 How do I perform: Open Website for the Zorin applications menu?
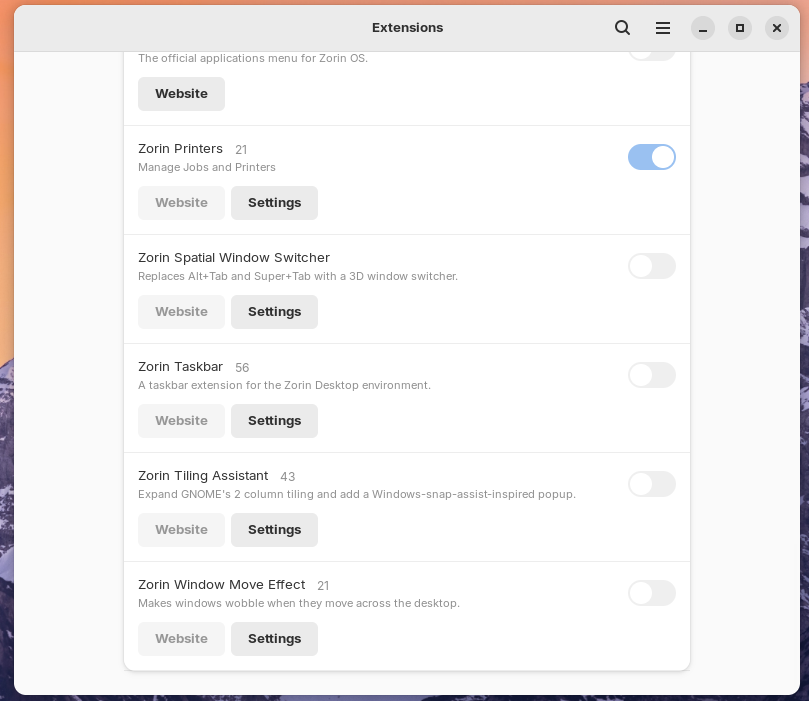tap(181, 94)
